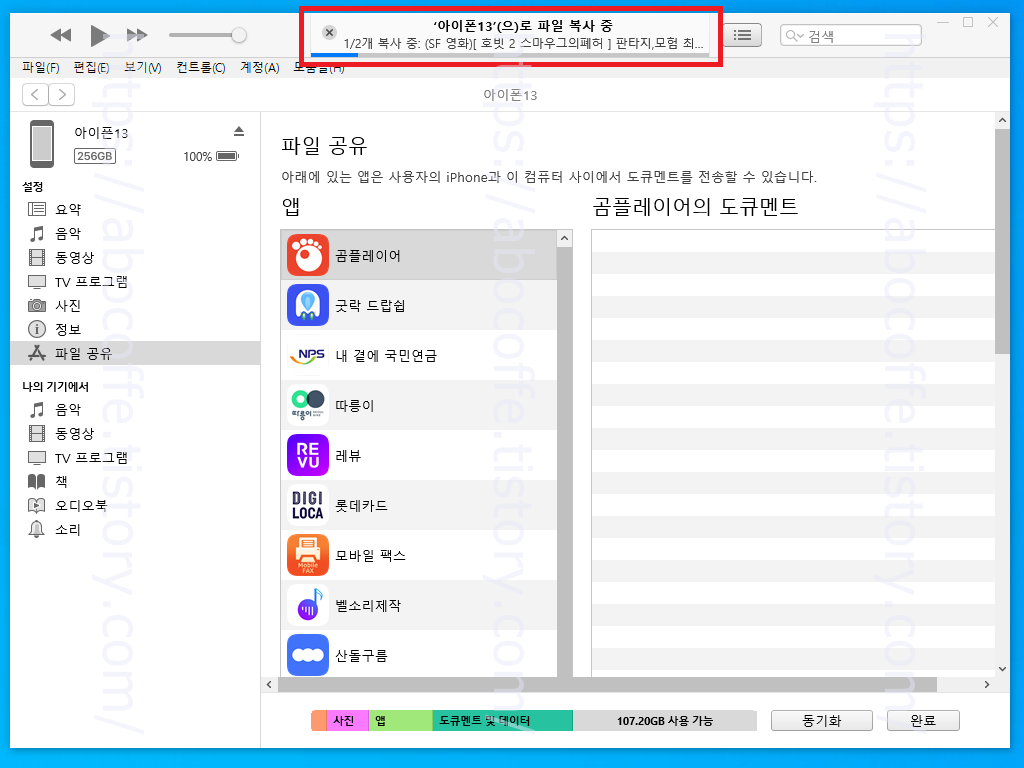This screenshot has width=1024, height=768.
Task: Click the iPhone device icon
Action: tap(42, 144)
